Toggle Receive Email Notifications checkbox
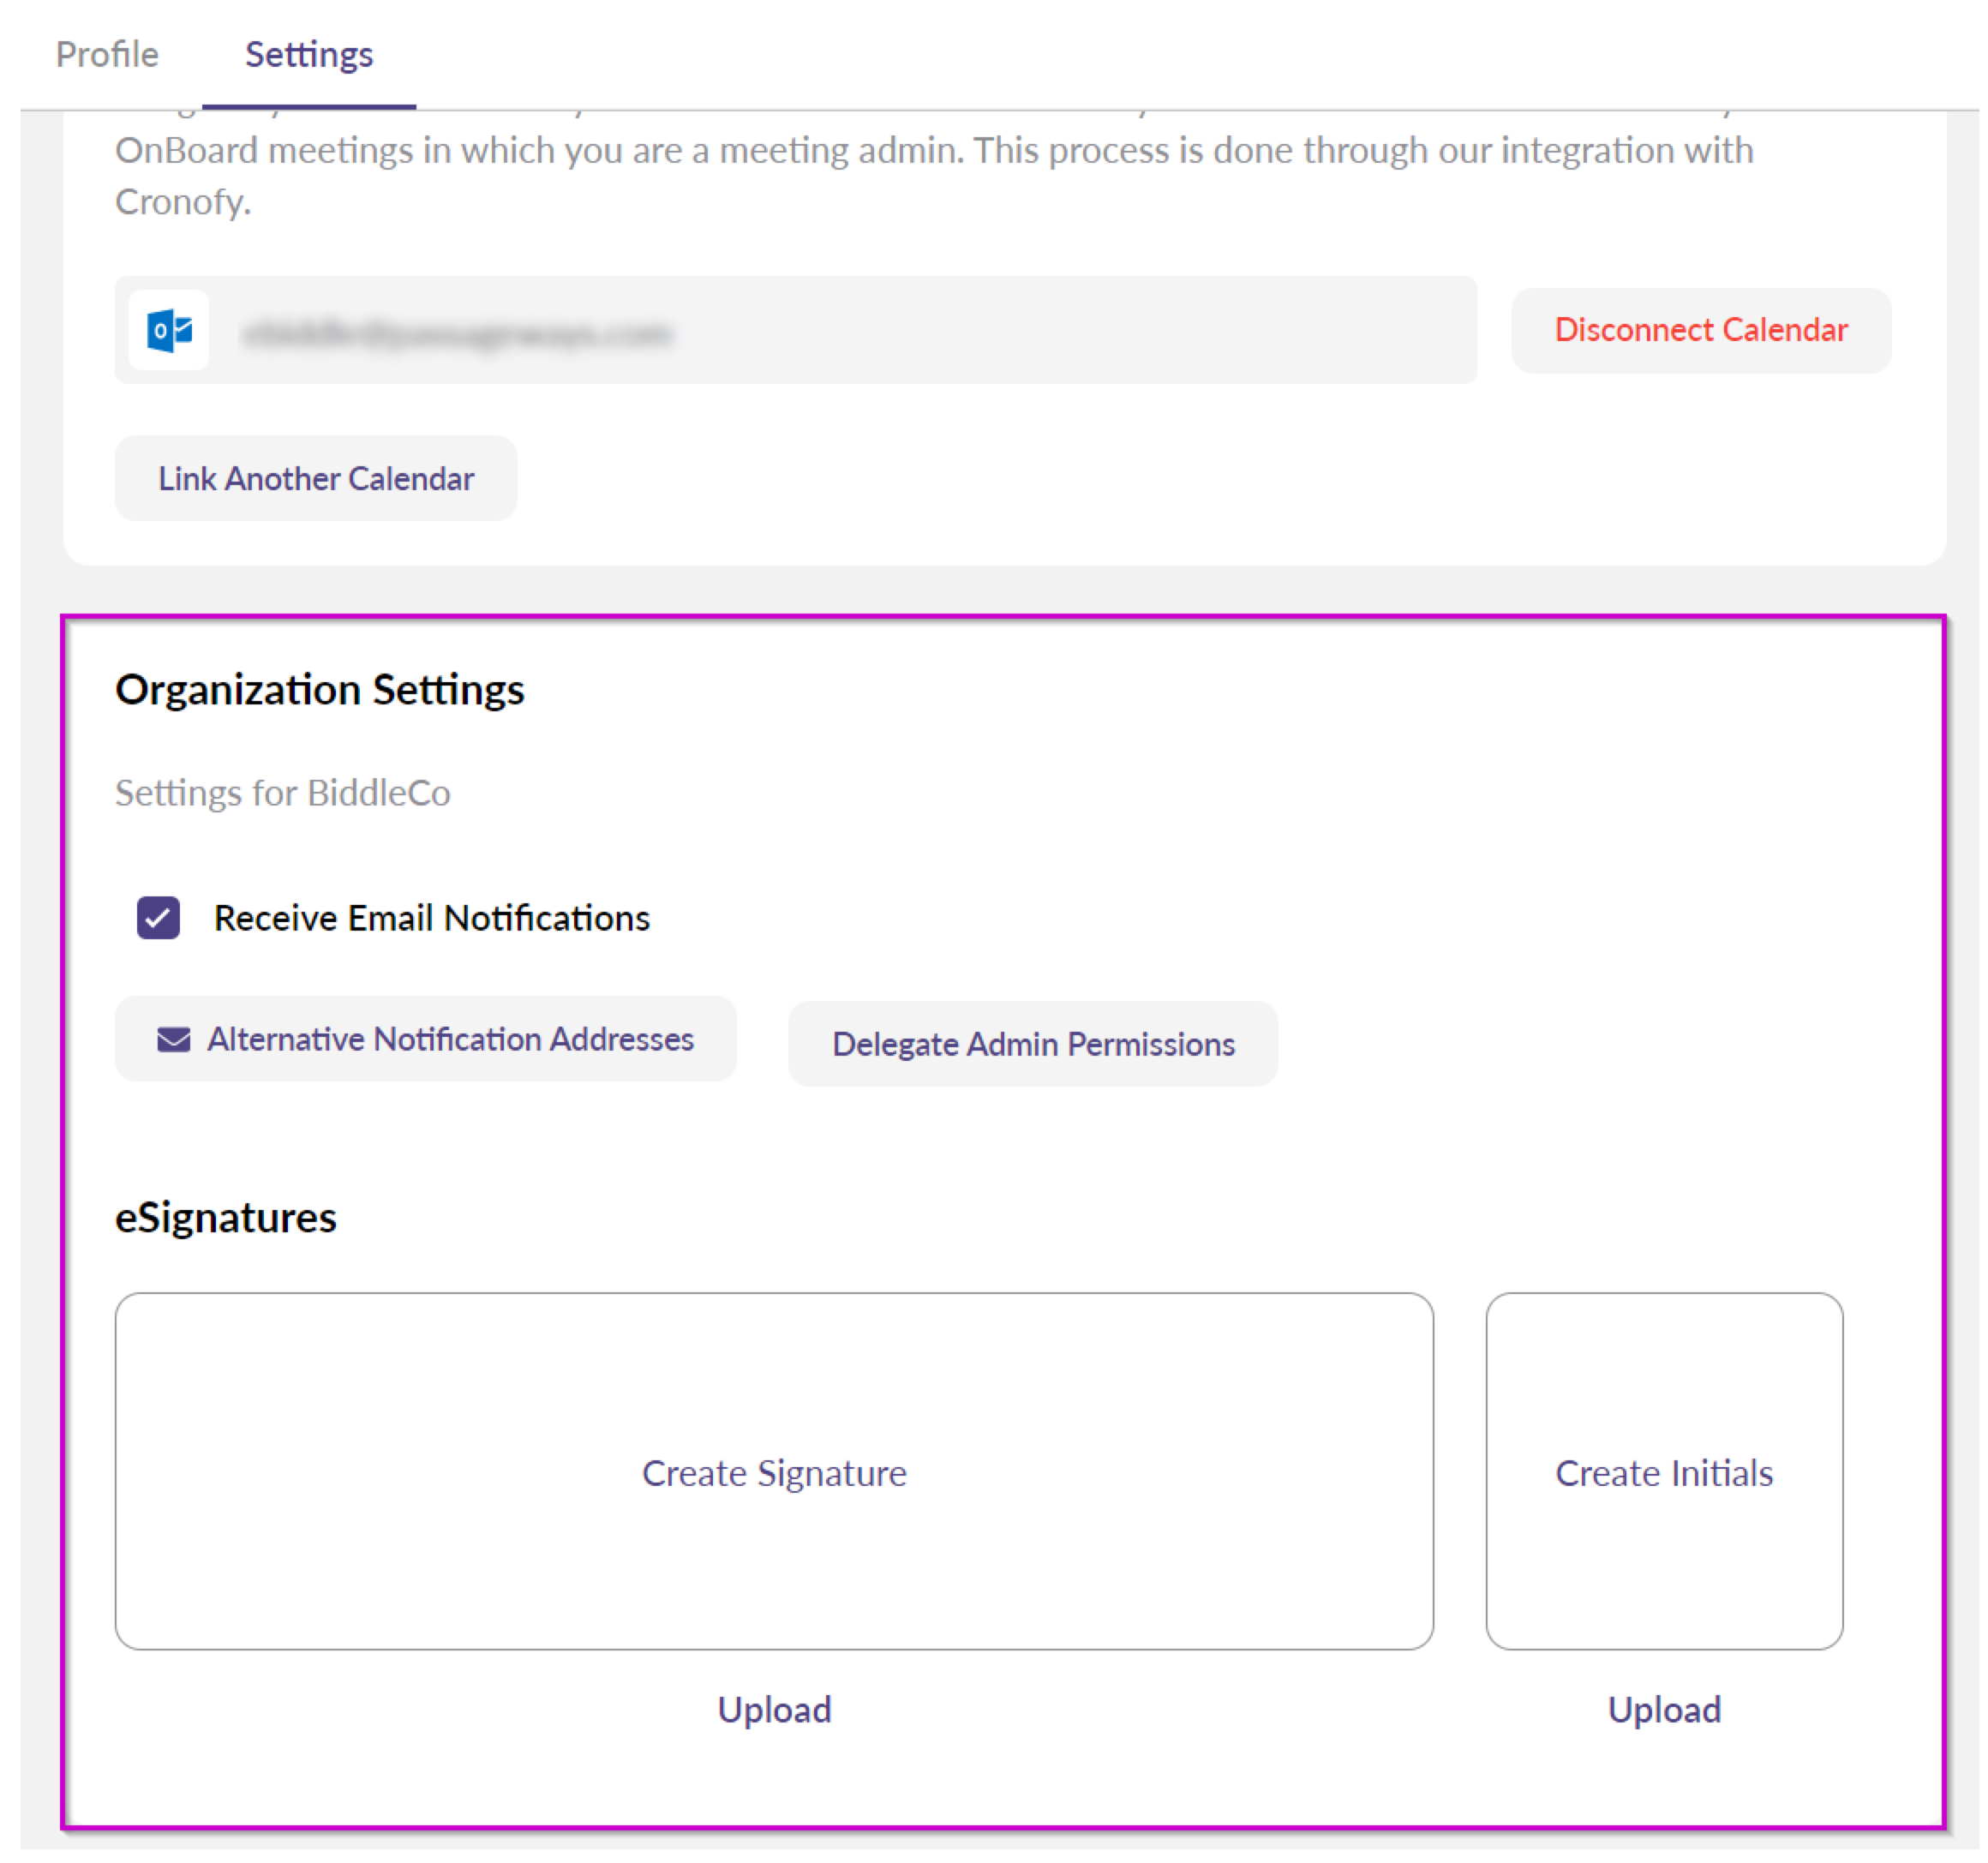1988x1863 pixels. [x=158, y=918]
